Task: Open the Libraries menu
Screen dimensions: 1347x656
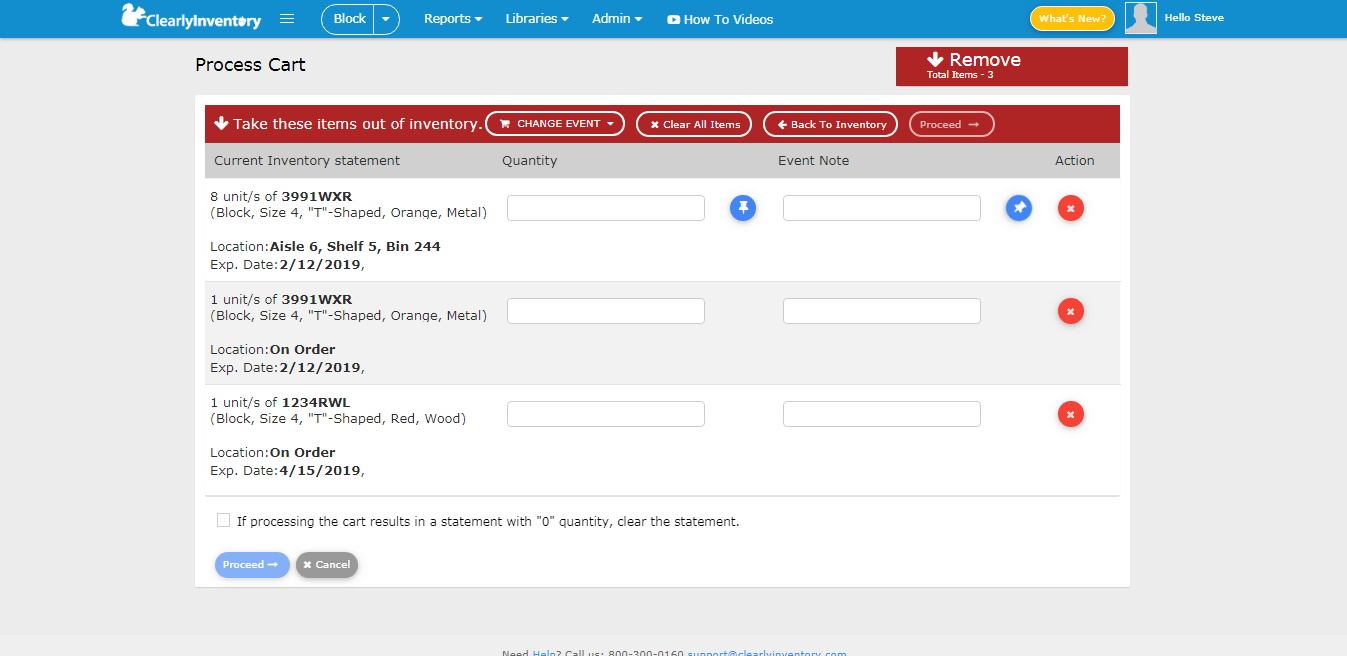Action: pyautogui.click(x=537, y=19)
